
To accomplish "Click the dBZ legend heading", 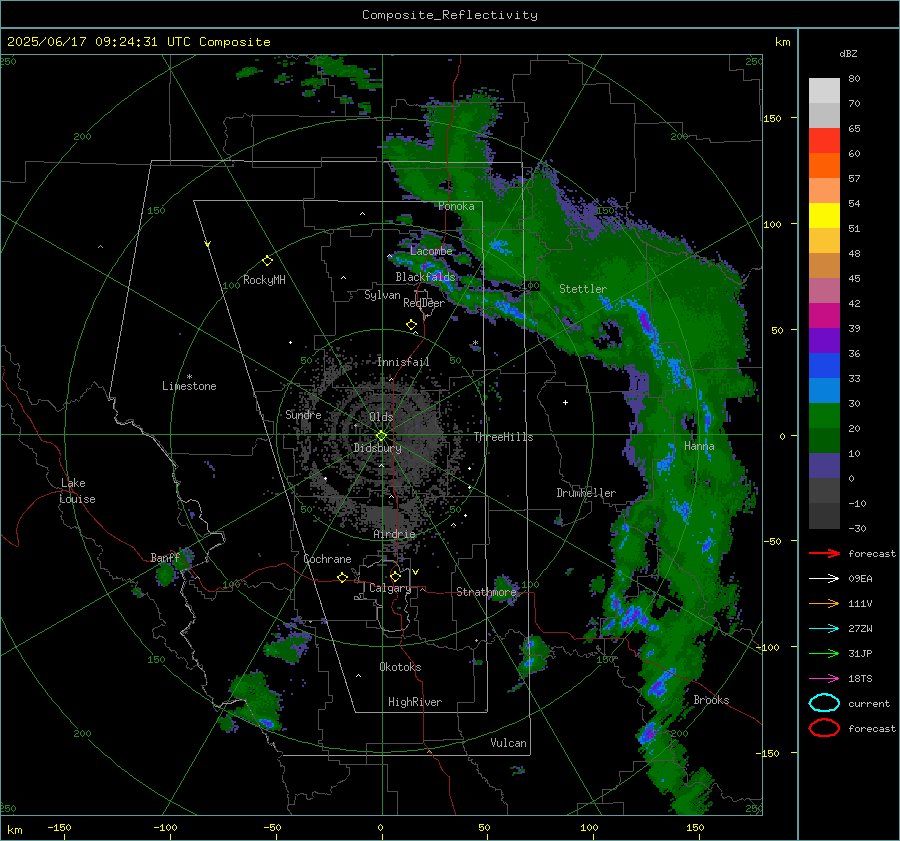I will coord(848,53).
